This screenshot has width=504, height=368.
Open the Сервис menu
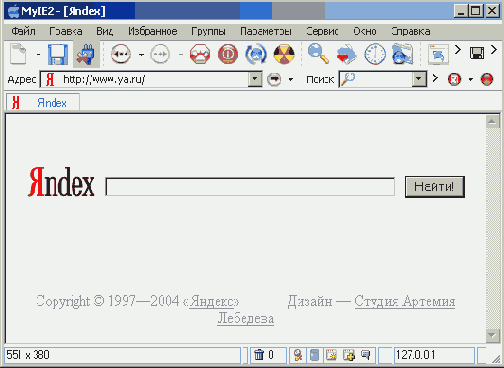point(322,31)
